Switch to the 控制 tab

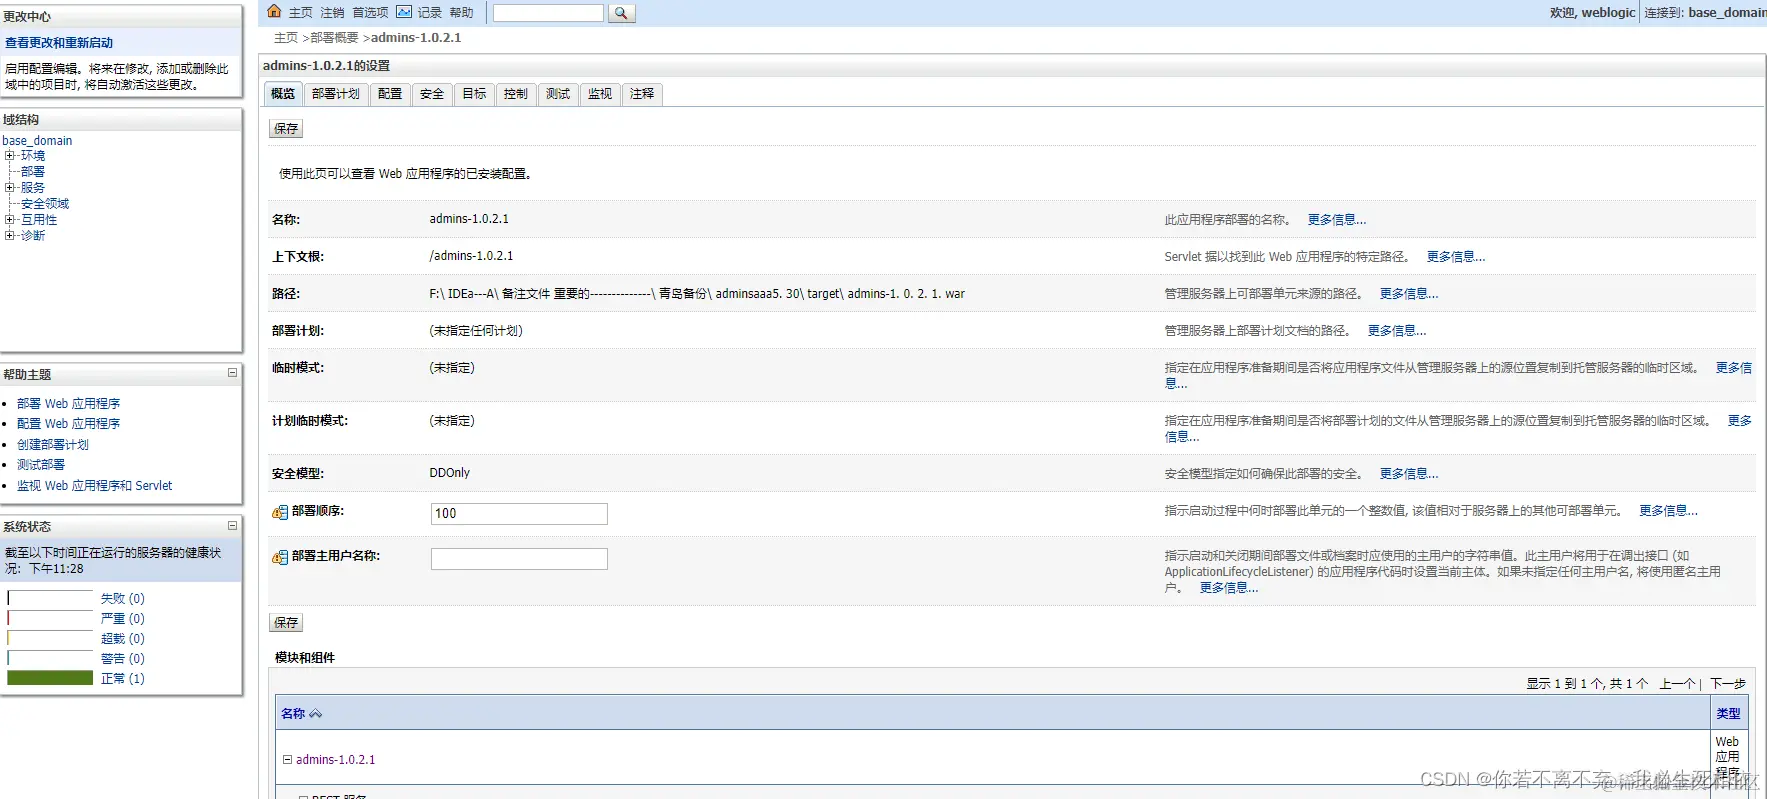pos(516,94)
